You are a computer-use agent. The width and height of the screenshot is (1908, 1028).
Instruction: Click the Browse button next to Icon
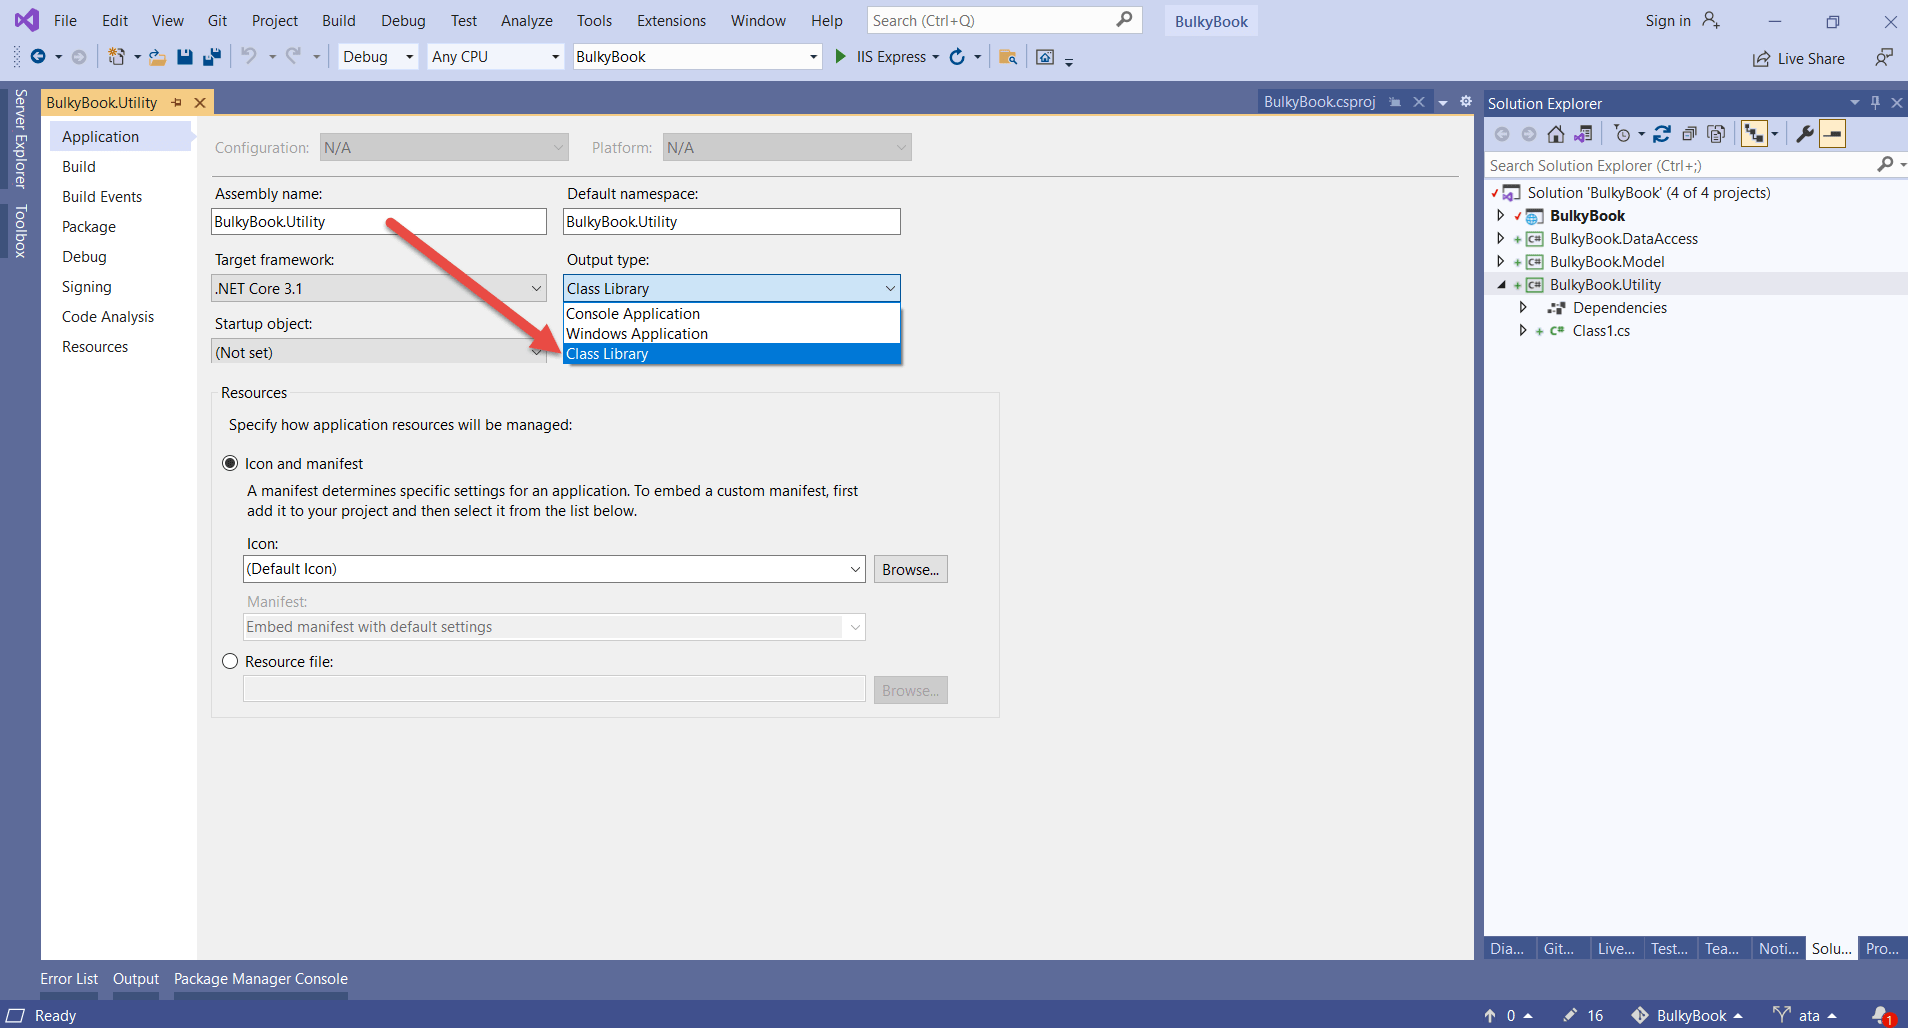910,569
